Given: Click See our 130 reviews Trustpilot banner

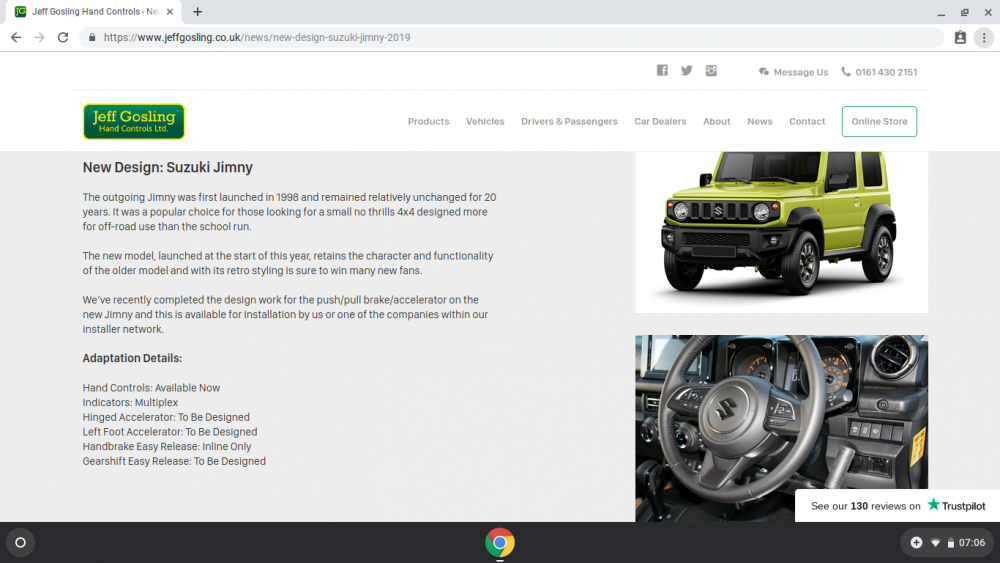Looking at the screenshot, I should tap(897, 506).
